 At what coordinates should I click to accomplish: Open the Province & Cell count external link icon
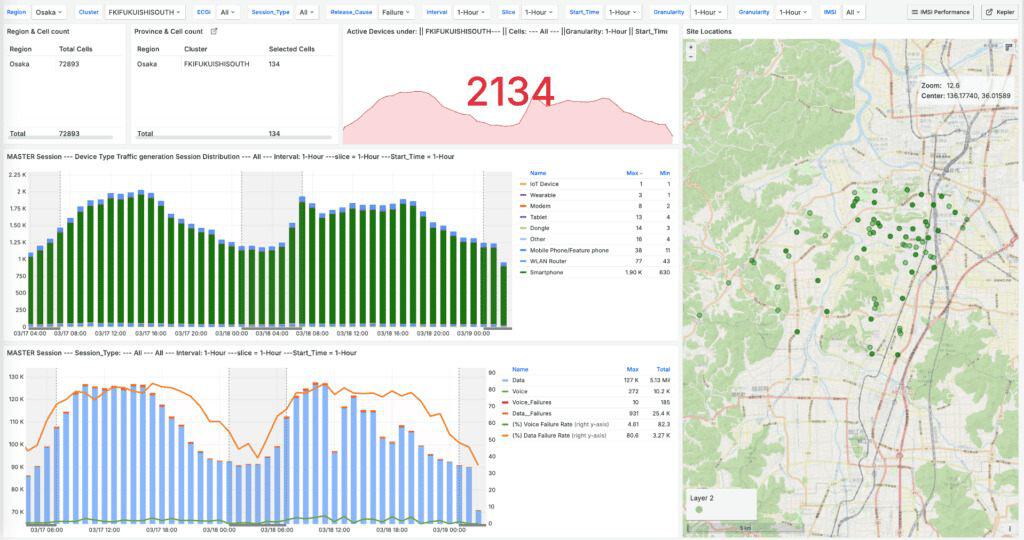214,31
